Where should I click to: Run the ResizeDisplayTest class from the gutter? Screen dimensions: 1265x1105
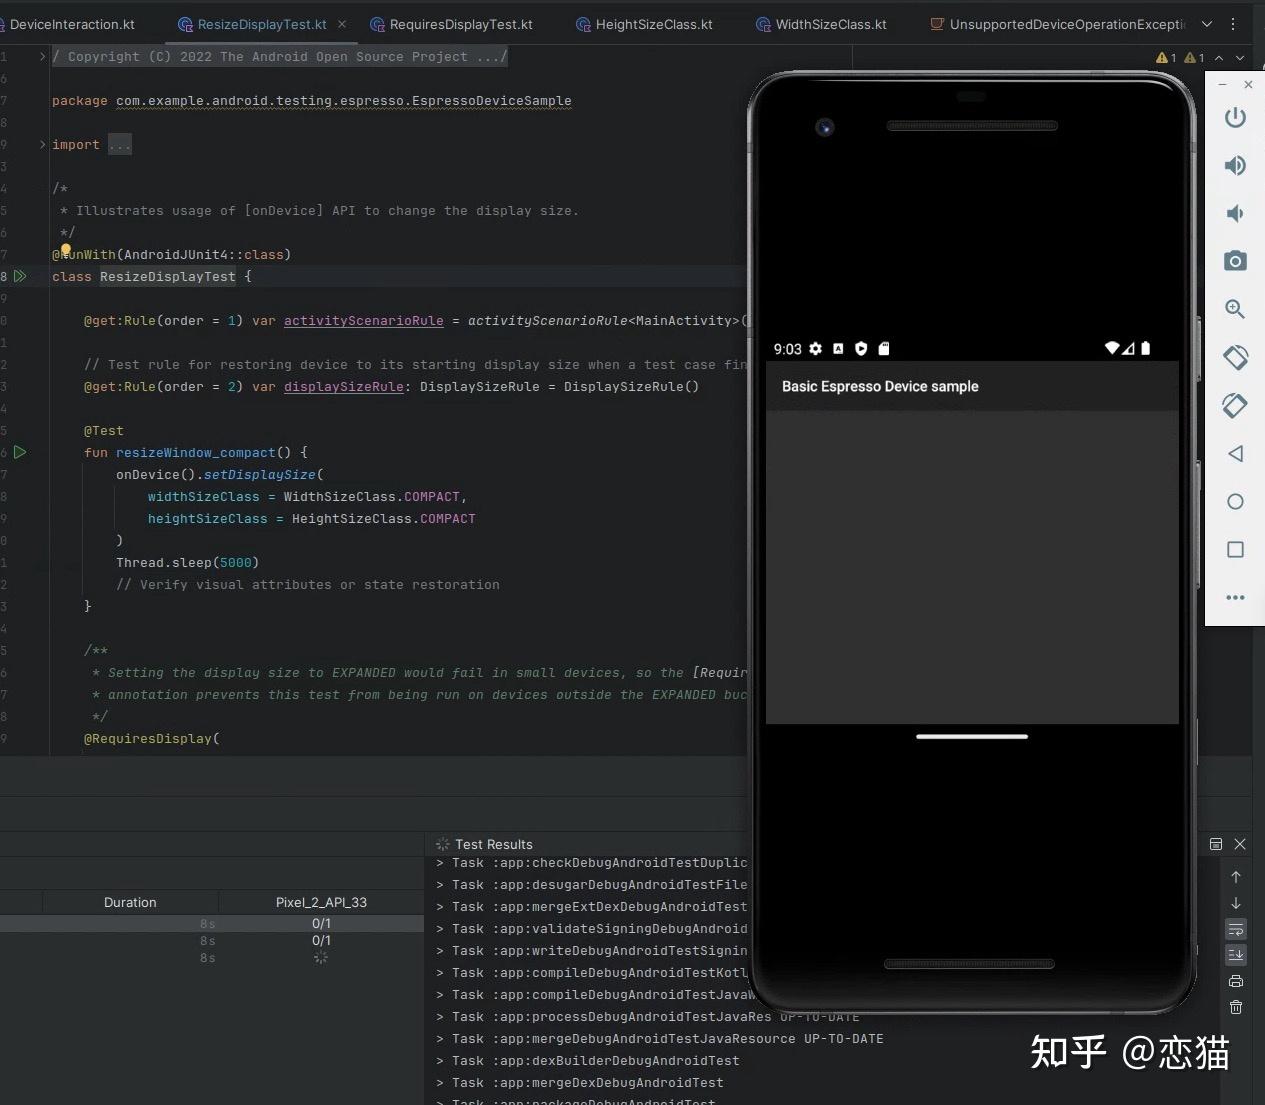click(x=20, y=276)
